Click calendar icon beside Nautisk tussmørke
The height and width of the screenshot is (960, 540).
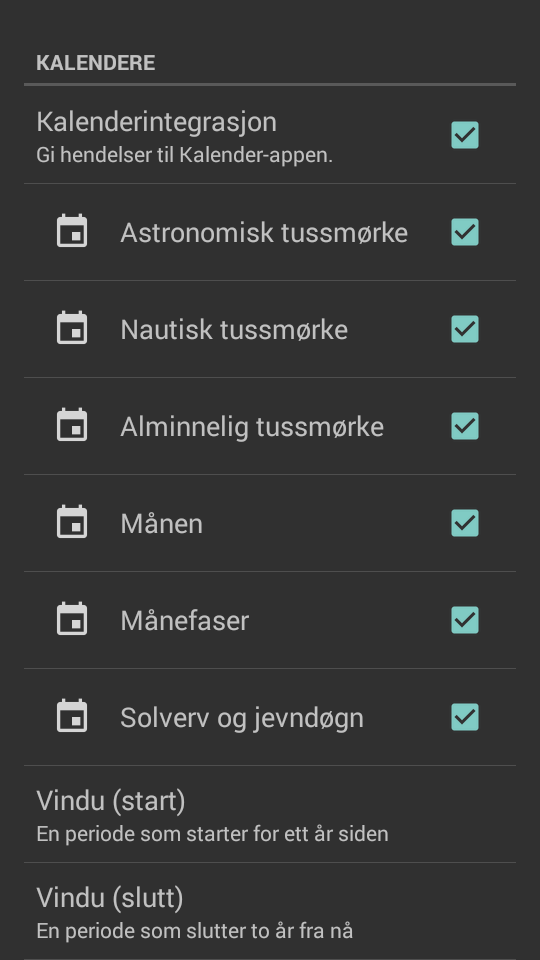tap(72, 328)
